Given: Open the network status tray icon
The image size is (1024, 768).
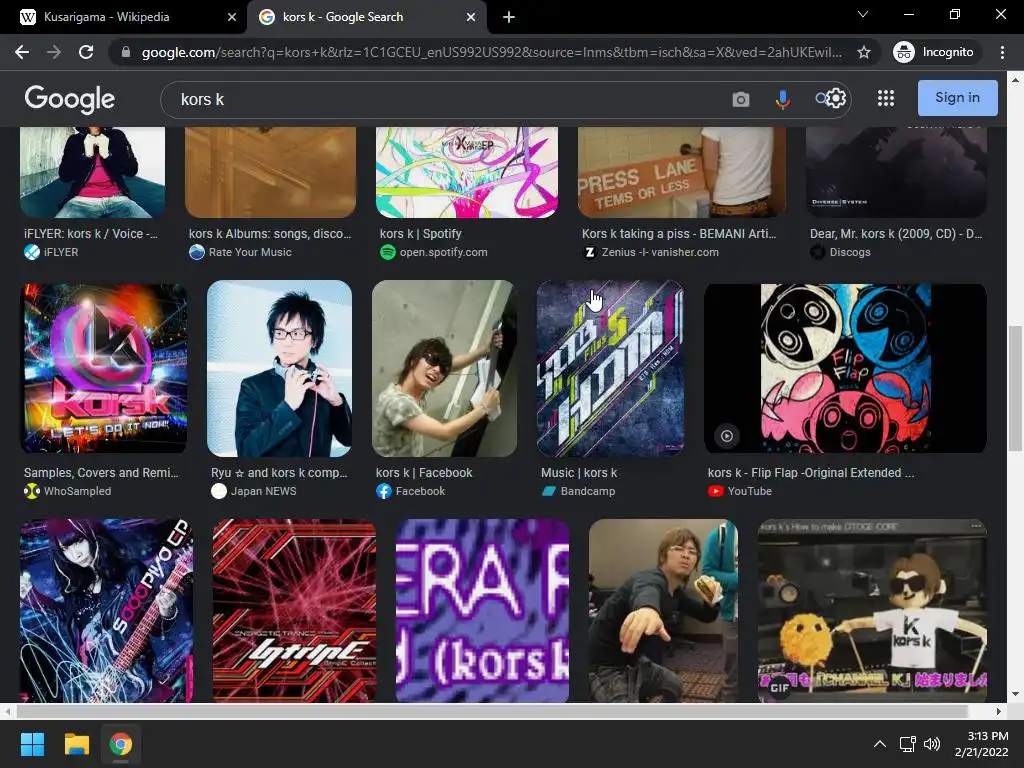Looking at the screenshot, I should (x=907, y=744).
